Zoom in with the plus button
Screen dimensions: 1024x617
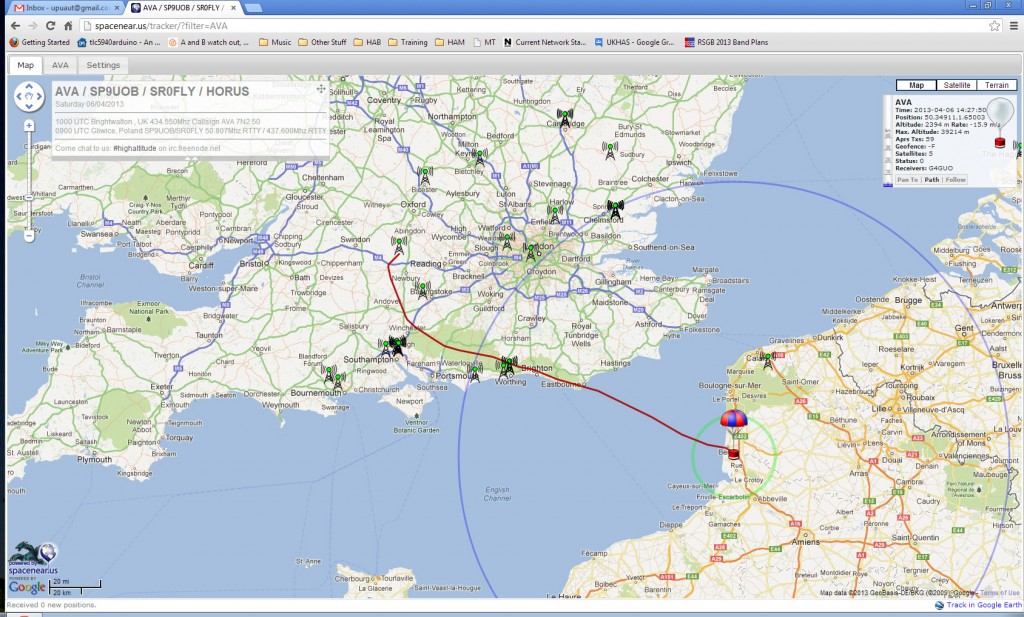tap(29, 125)
